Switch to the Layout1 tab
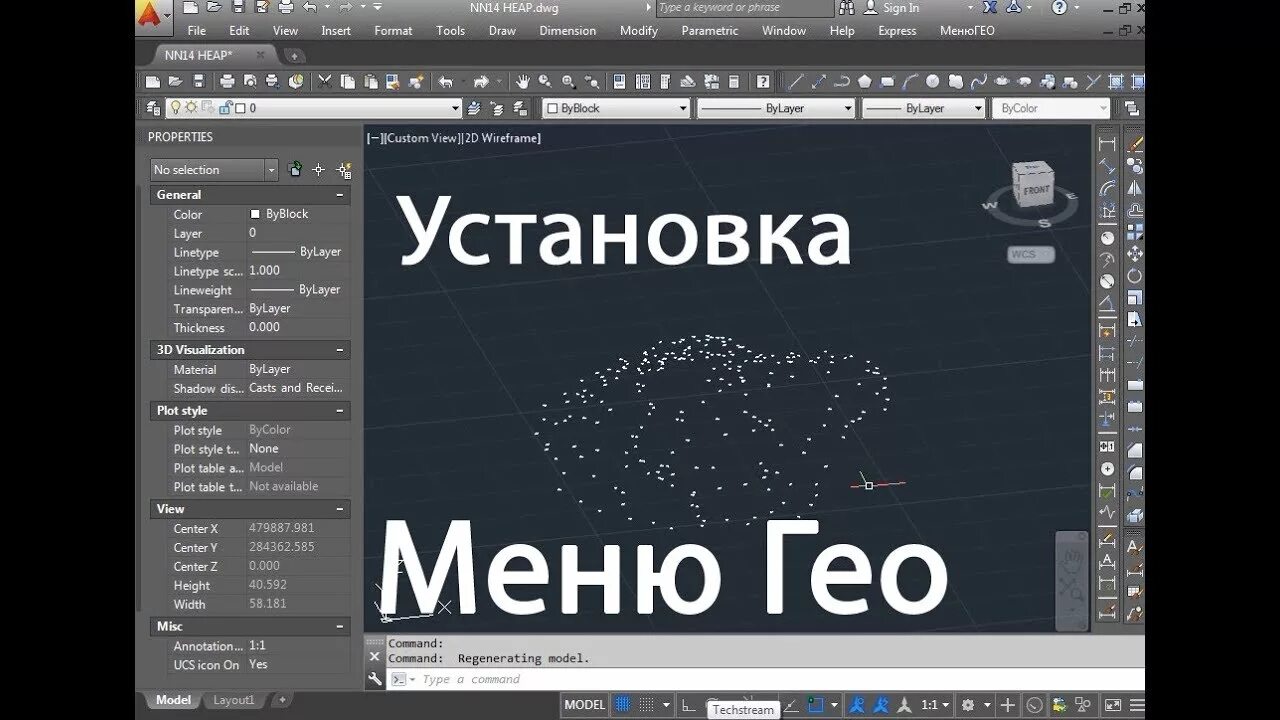 (x=234, y=700)
